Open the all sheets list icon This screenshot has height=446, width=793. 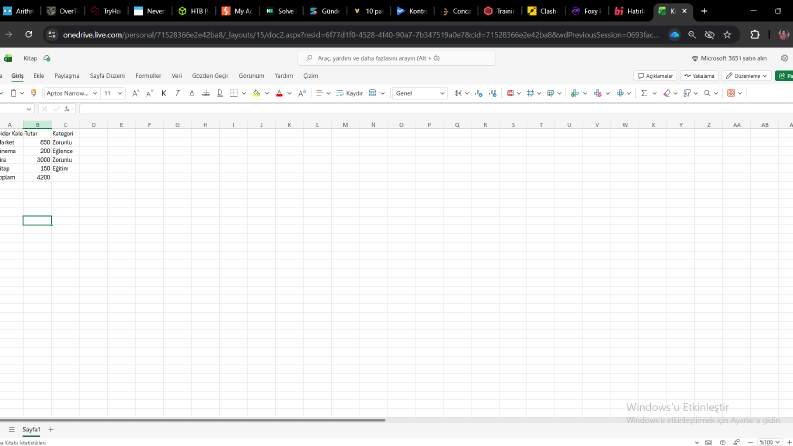tap(11, 429)
